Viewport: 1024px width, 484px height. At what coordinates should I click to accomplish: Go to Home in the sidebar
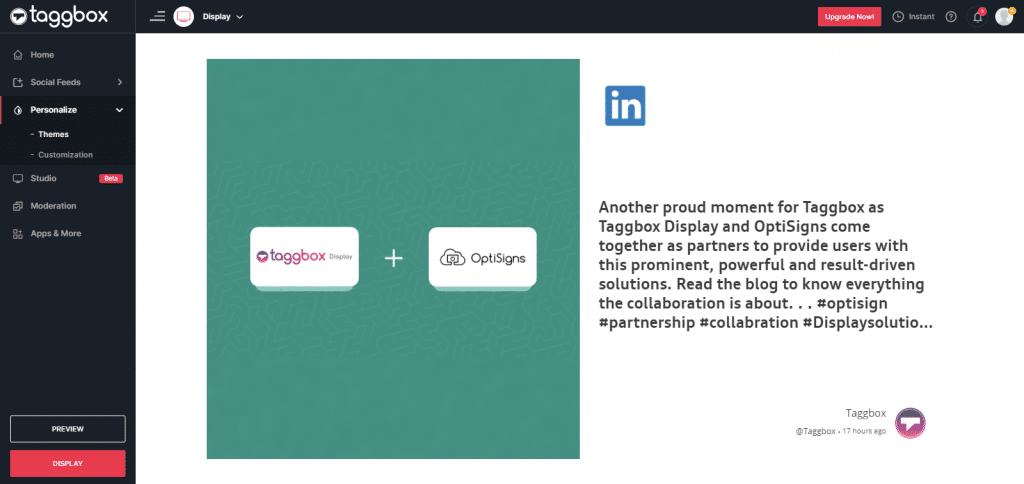42,54
